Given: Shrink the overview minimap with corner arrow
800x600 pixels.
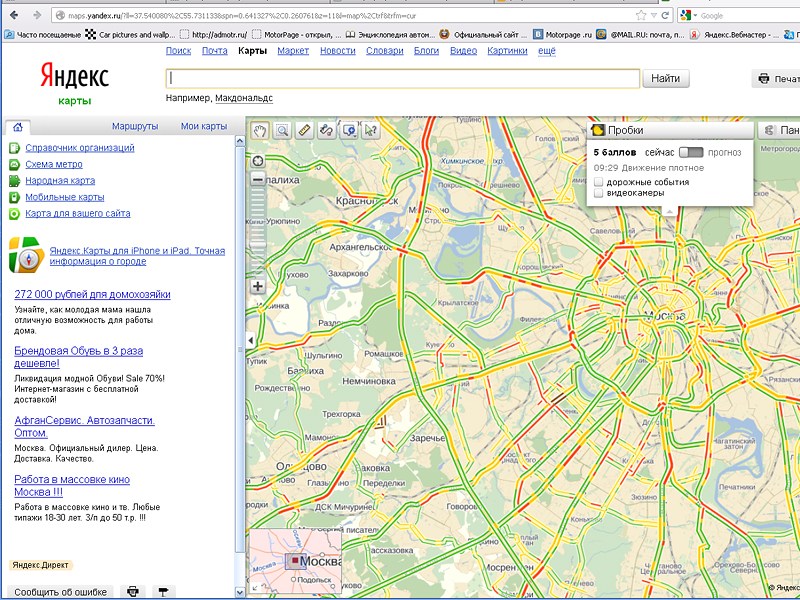Looking at the screenshot, I should [x=255, y=588].
